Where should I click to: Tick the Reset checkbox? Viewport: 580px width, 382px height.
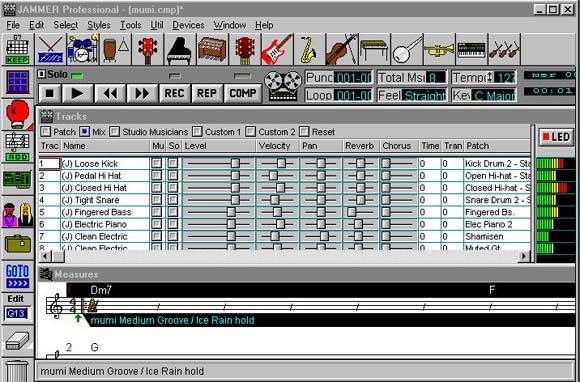tap(304, 132)
